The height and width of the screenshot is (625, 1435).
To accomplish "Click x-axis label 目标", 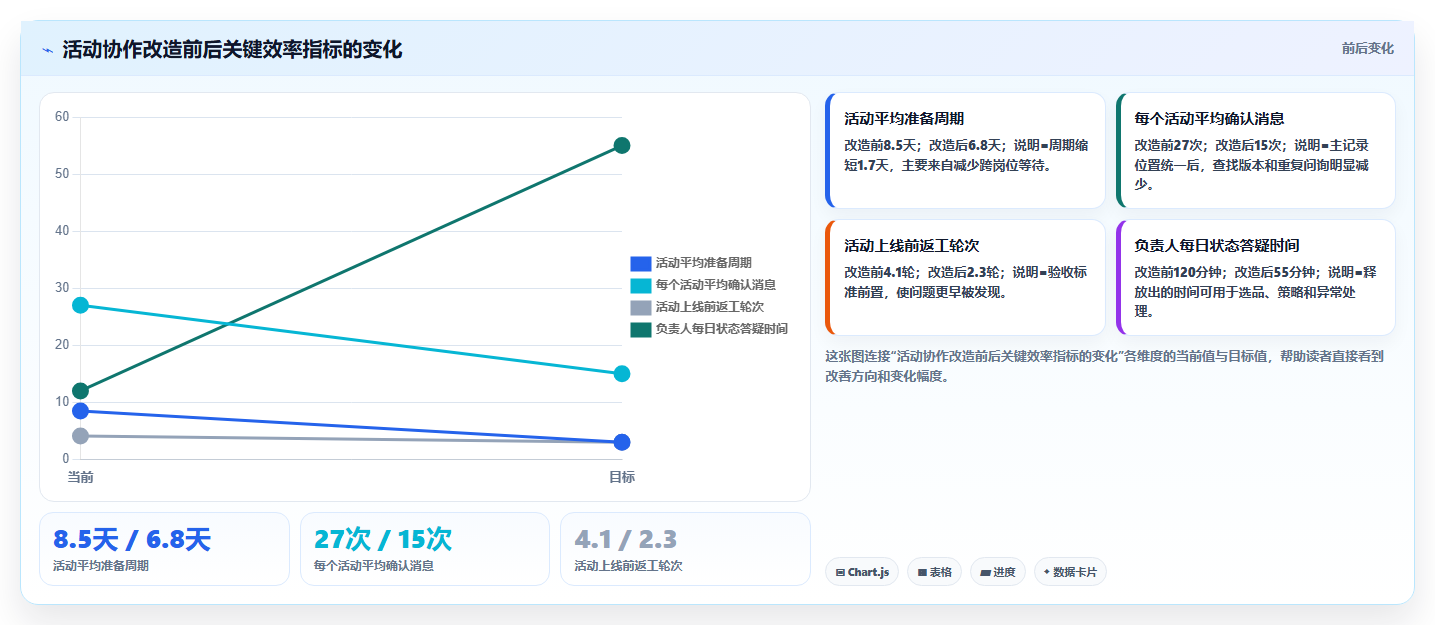I will coord(622,477).
